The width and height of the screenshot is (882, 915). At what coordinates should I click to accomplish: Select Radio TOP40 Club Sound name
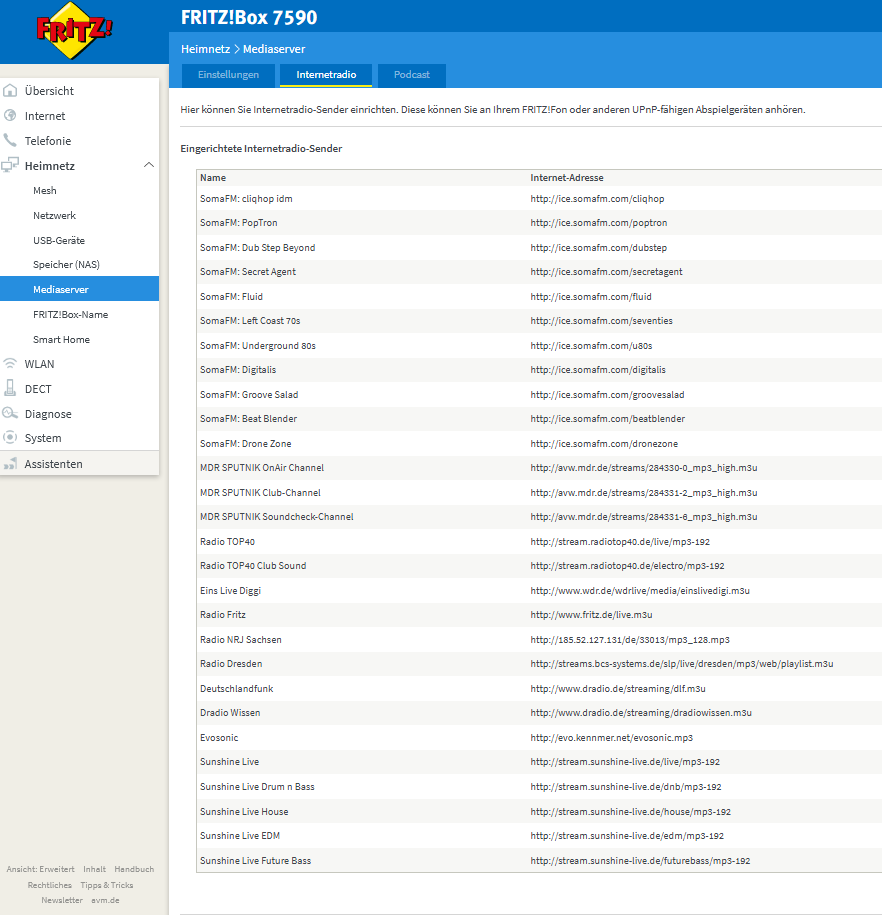[x=253, y=565]
